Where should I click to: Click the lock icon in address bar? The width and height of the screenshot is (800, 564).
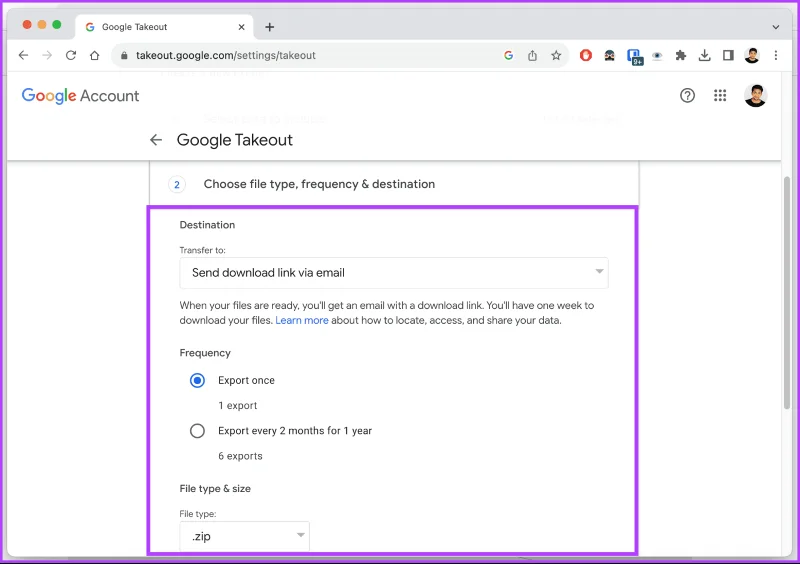tap(123, 55)
